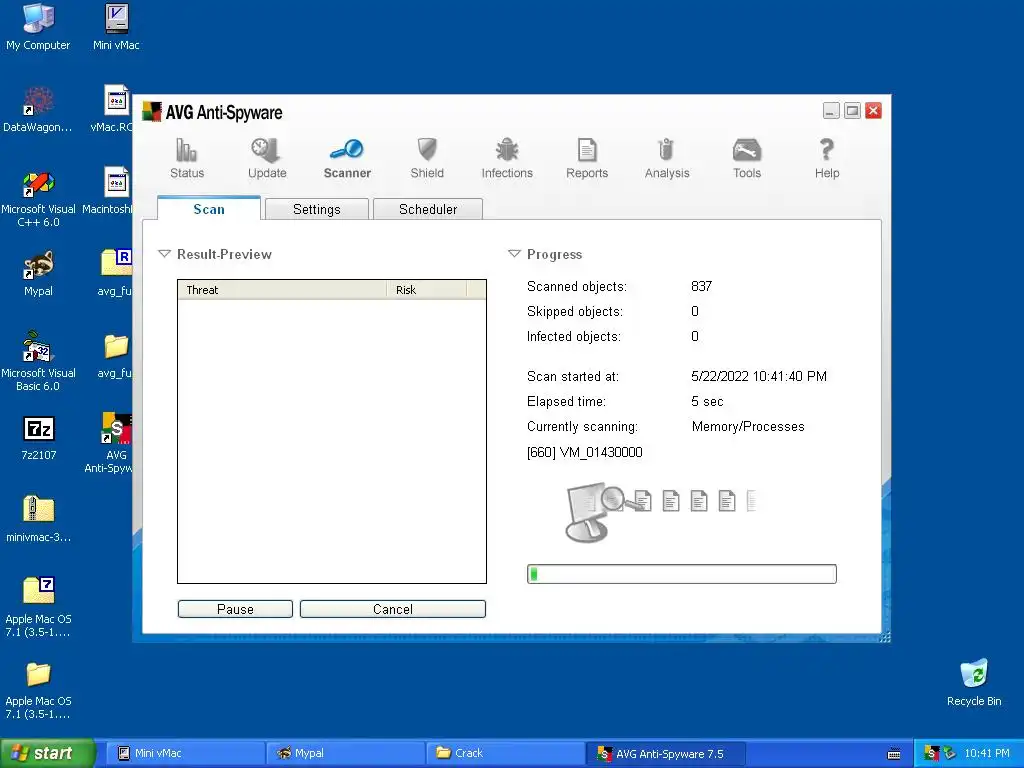Screen dimensions: 1024x768
Task: Pause the running scan
Action: 235,609
